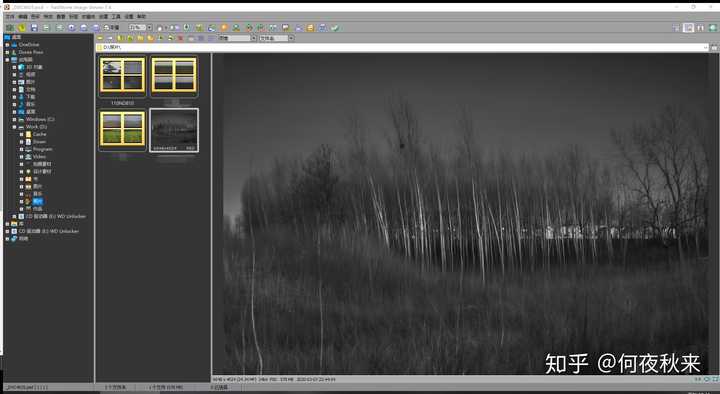Click the green globe icon at toolbar far right
Screen dimensions: 720x394
pos(713,28)
